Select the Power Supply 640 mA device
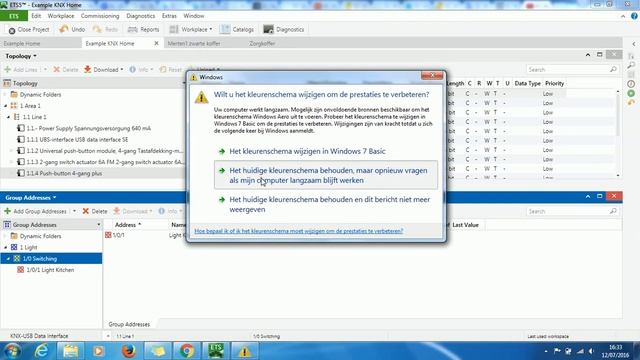 tap(88, 128)
